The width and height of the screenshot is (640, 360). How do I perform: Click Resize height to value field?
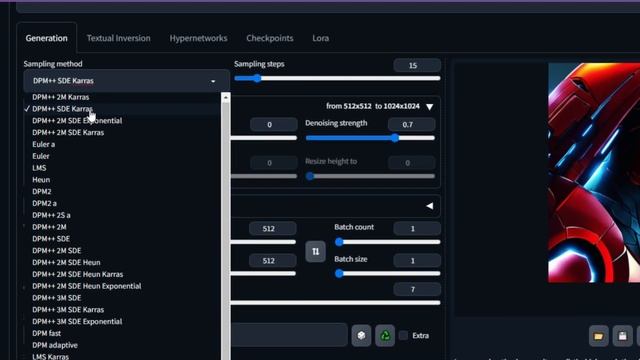(411, 163)
